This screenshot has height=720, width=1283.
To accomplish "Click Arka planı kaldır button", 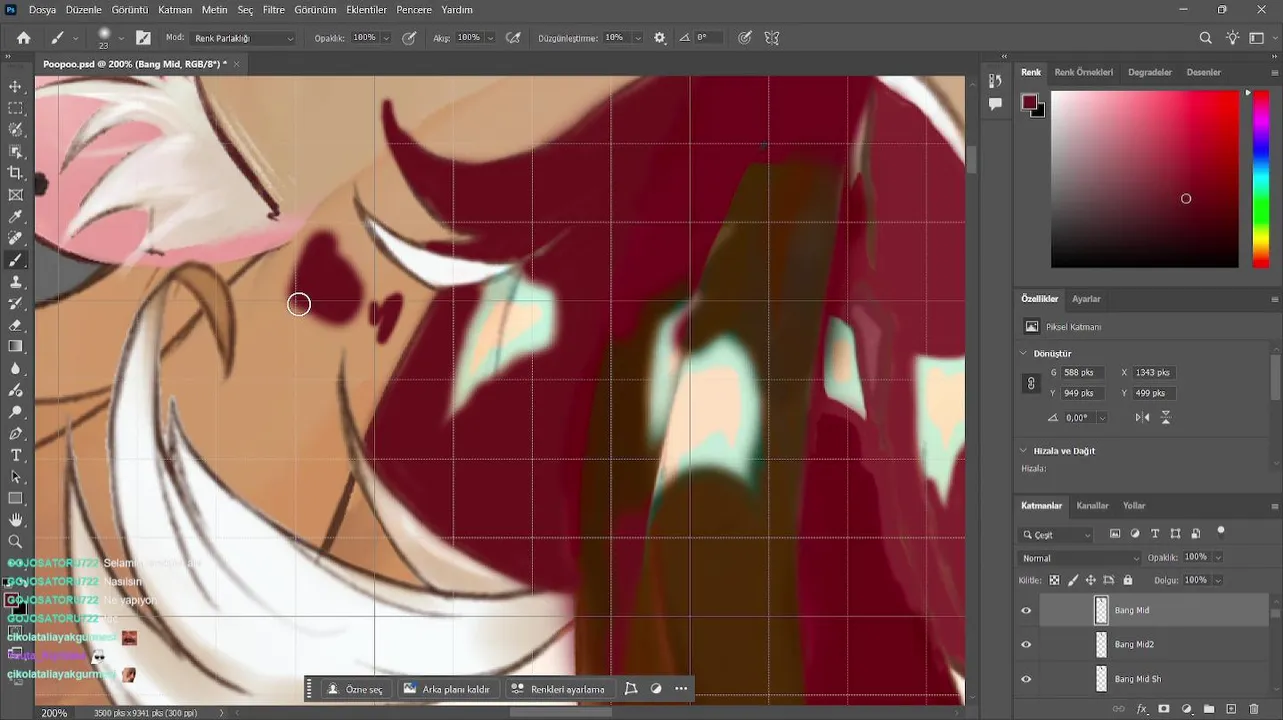I will coord(447,689).
